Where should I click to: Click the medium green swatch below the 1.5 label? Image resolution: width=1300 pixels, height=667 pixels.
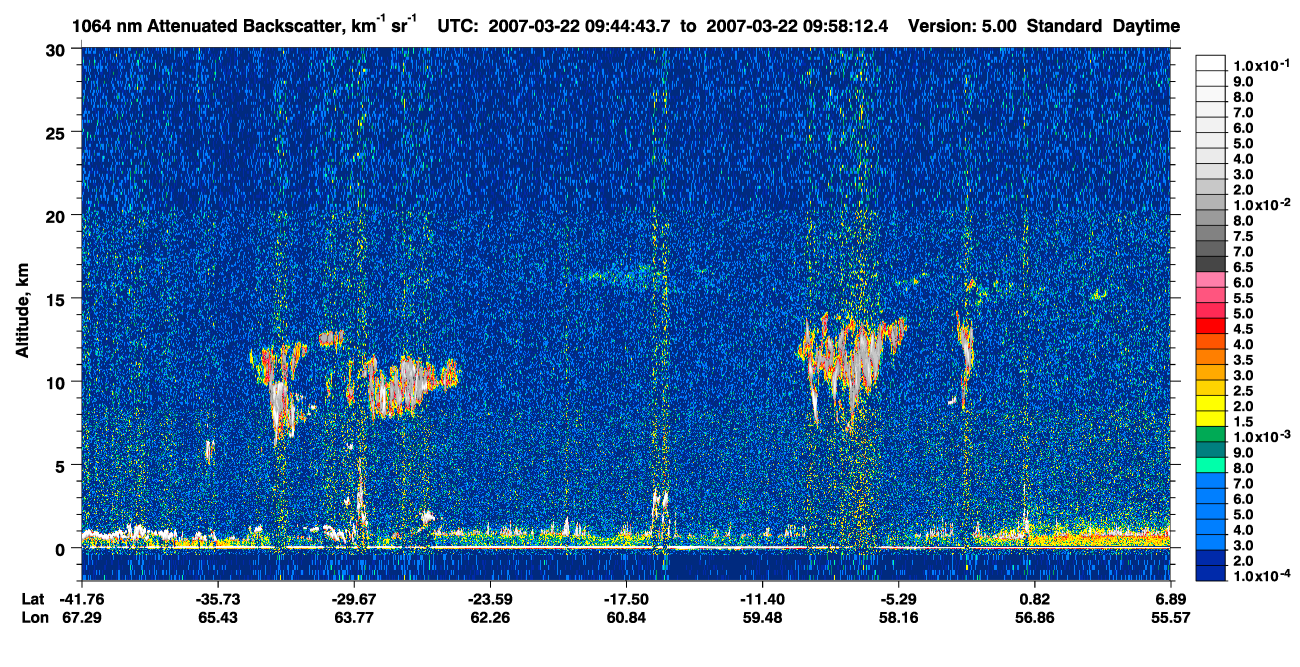click(1211, 434)
